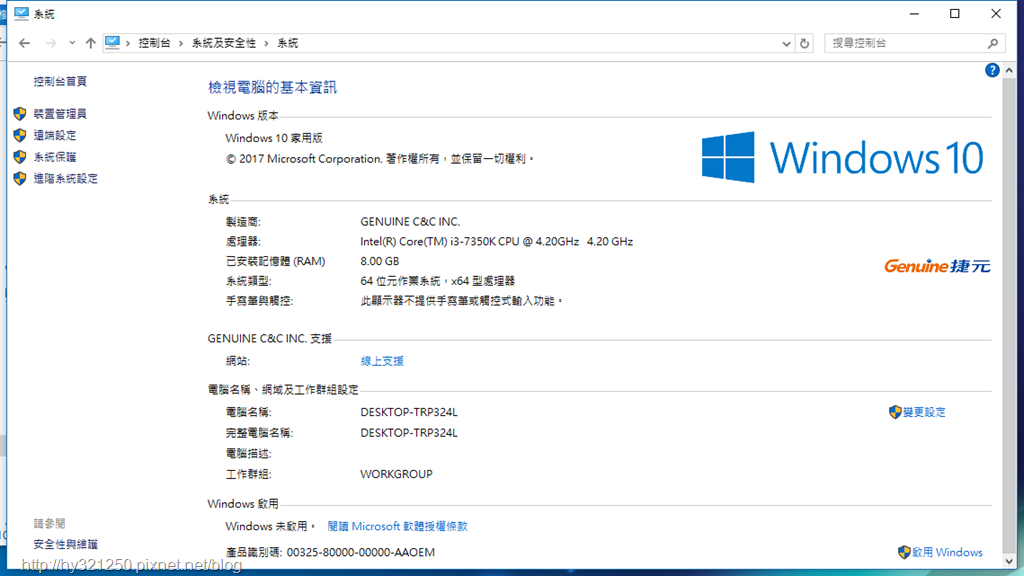Click the scrollbar up arrow
The image size is (1024, 576).
point(1010,70)
